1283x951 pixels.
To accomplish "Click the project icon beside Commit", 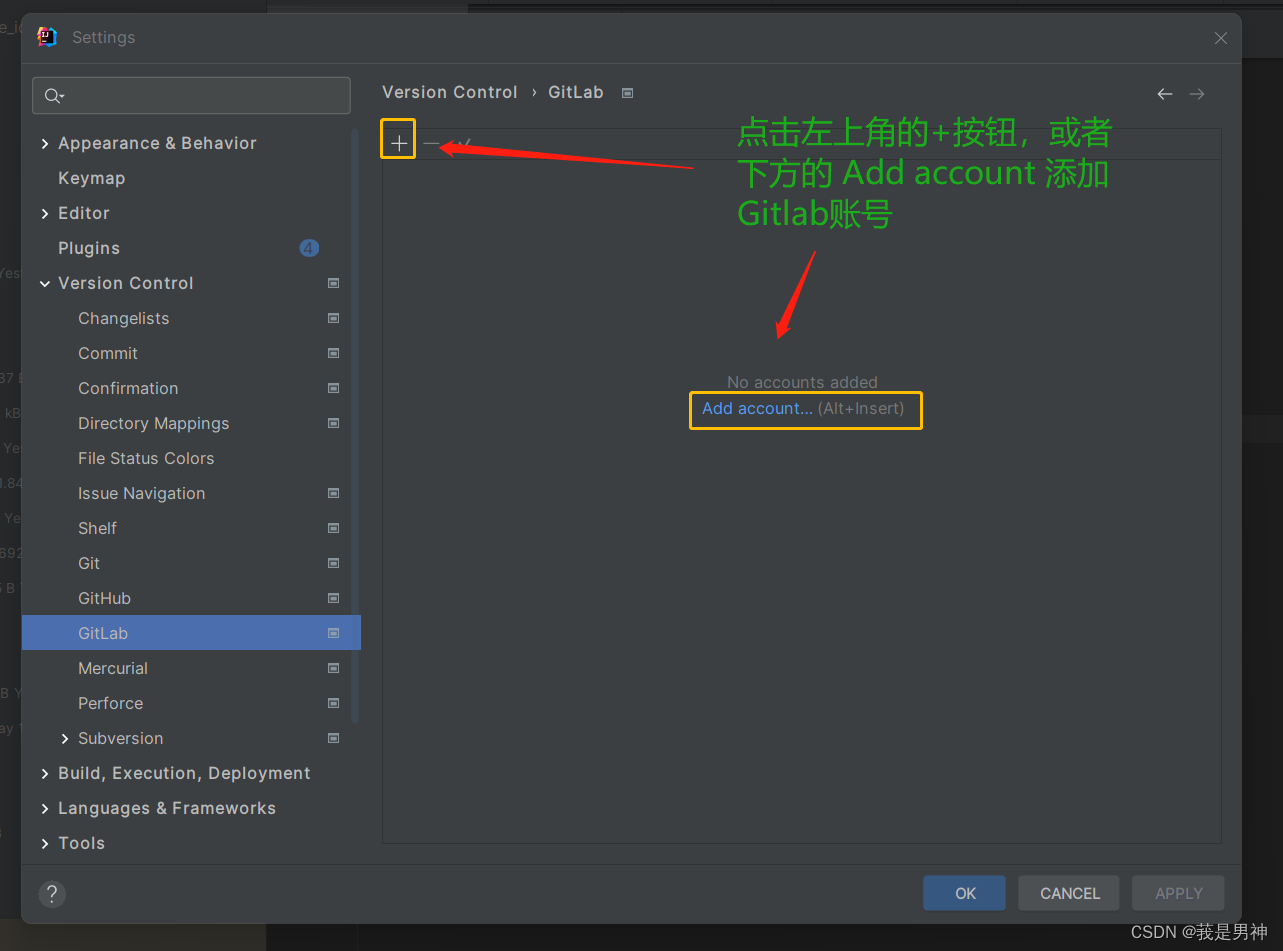I will pyautogui.click(x=334, y=353).
